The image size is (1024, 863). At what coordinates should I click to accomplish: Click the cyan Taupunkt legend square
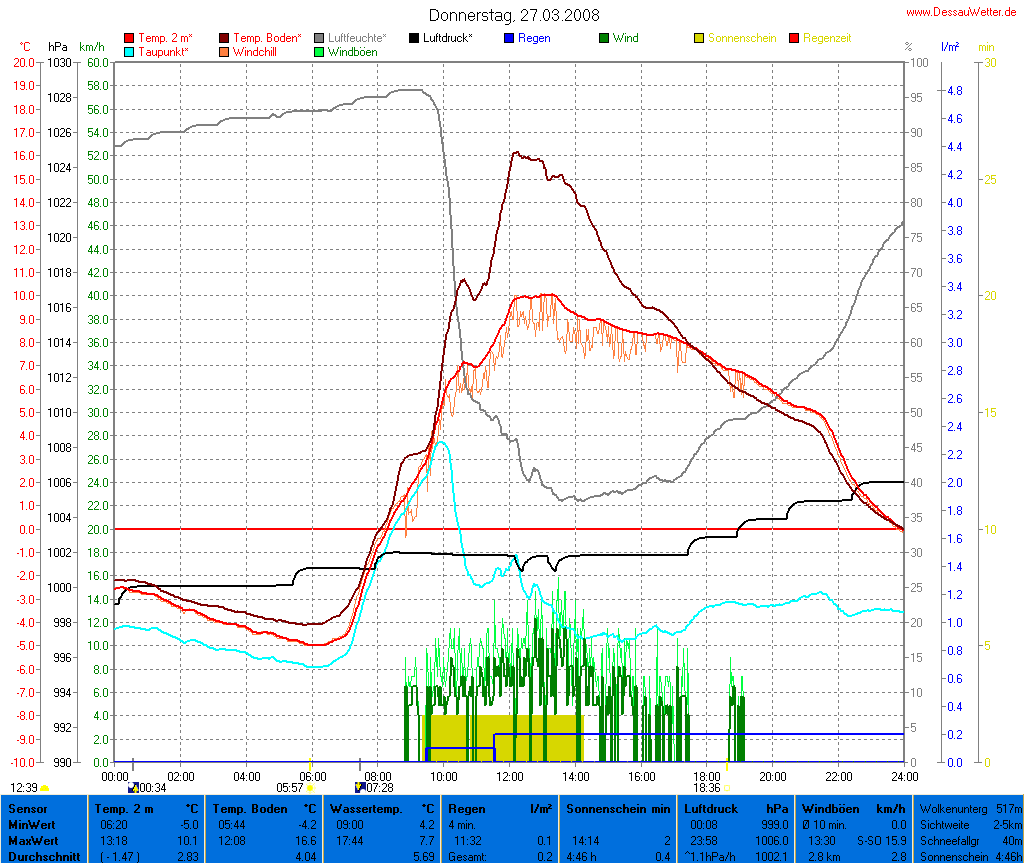(x=129, y=52)
